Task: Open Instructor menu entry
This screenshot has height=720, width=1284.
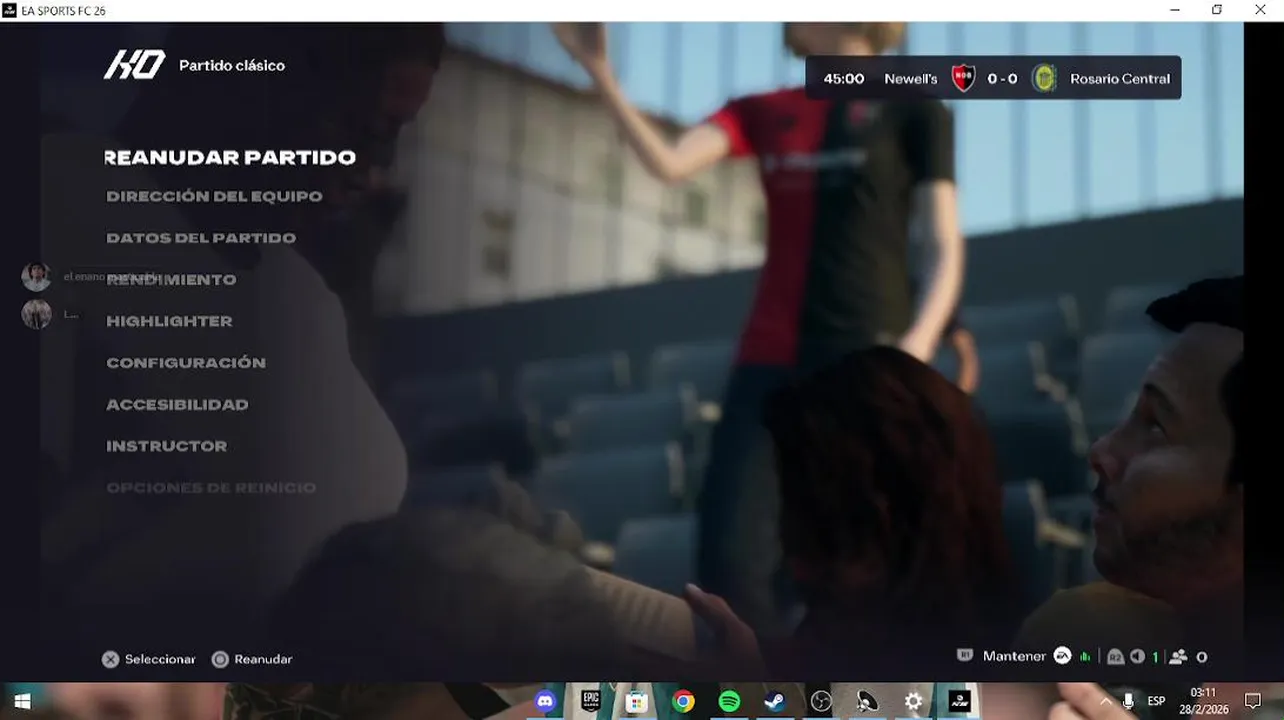Action: click(x=166, y=446)
